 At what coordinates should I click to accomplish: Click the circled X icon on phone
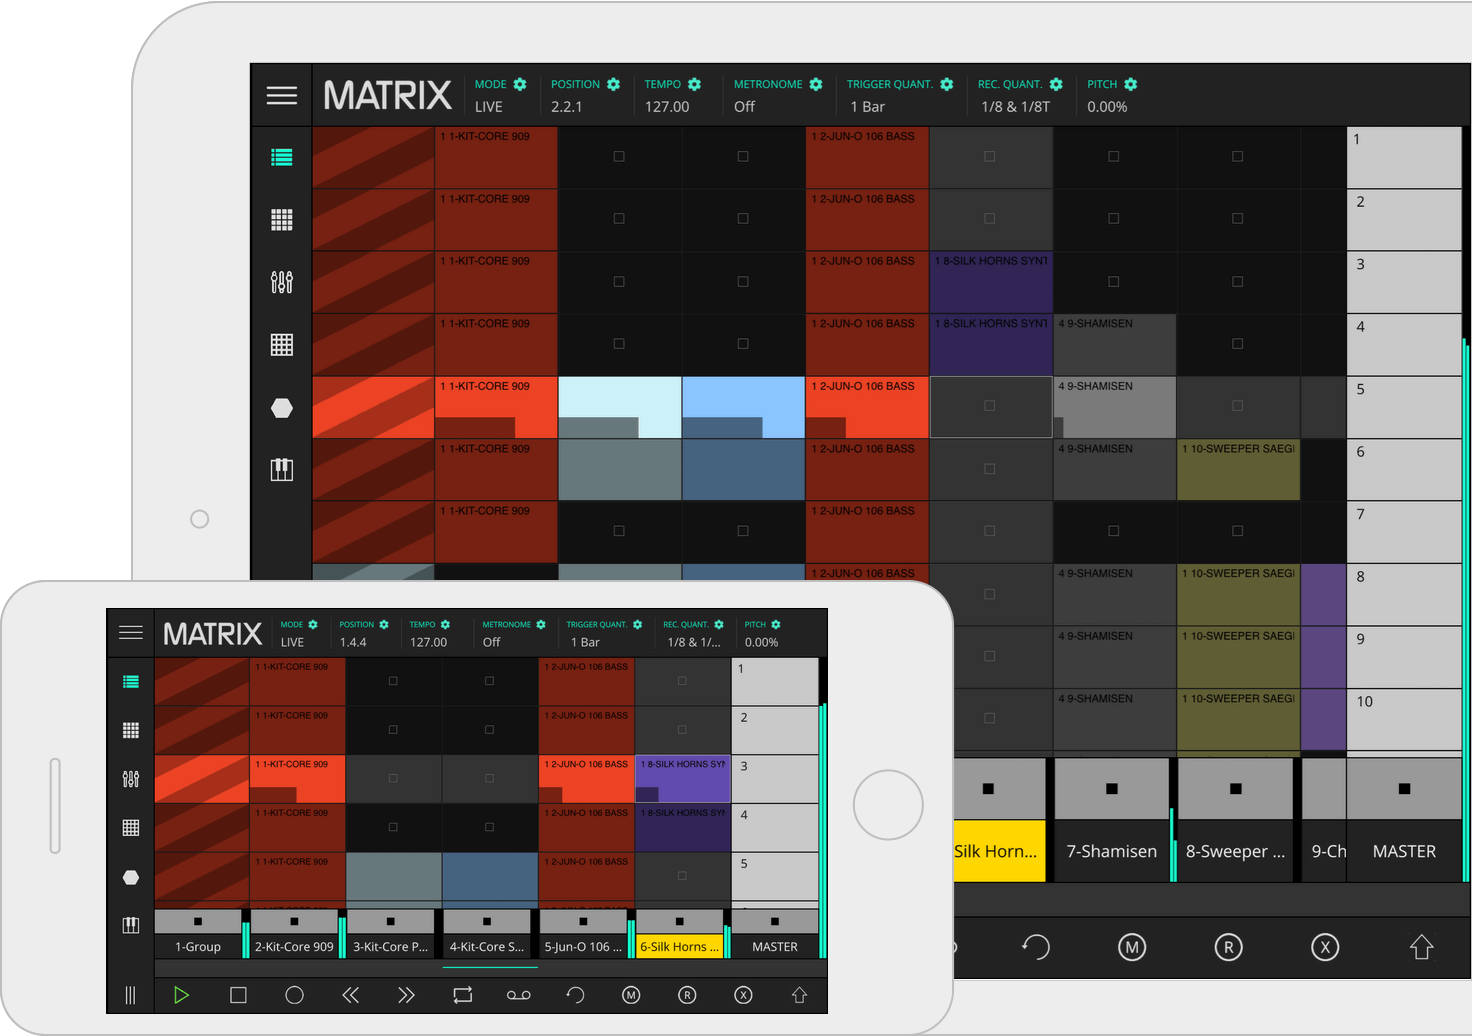[743, 995]
